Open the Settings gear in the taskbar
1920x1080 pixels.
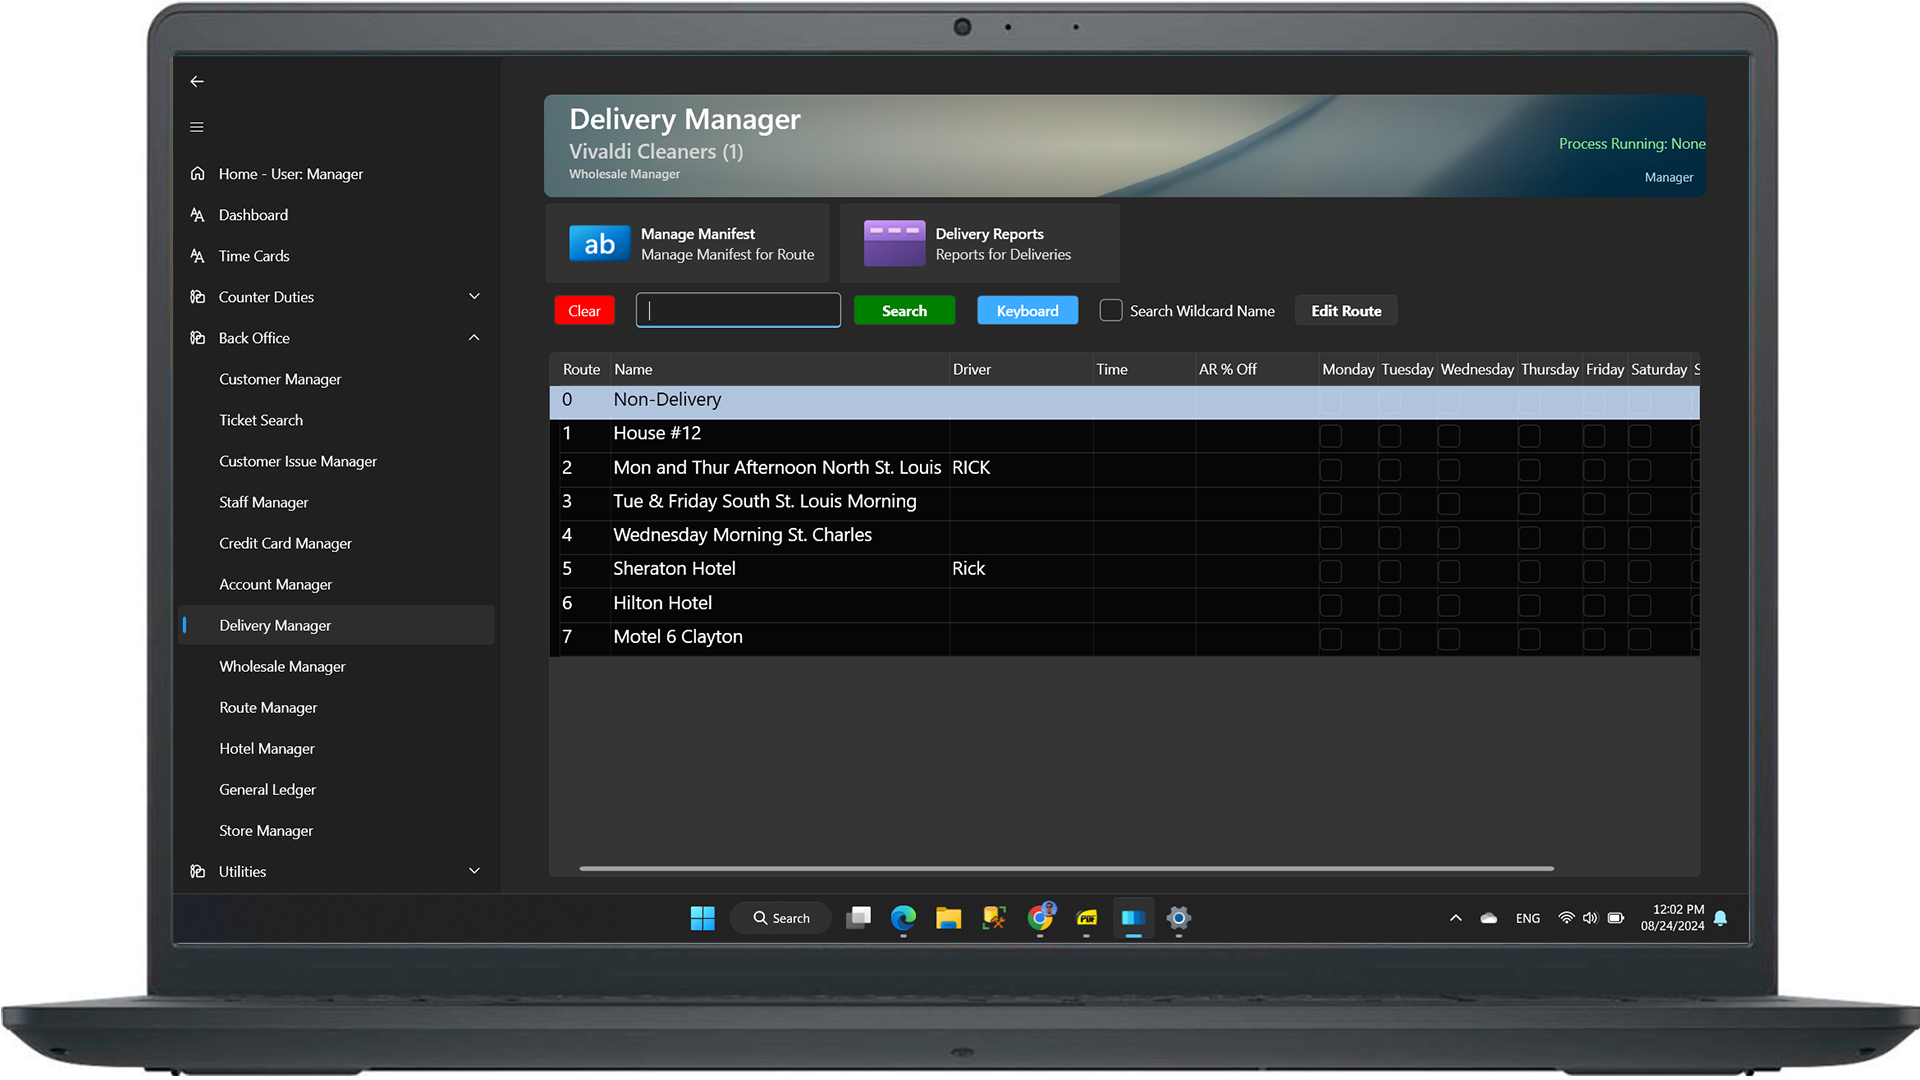pos(1179,918)
